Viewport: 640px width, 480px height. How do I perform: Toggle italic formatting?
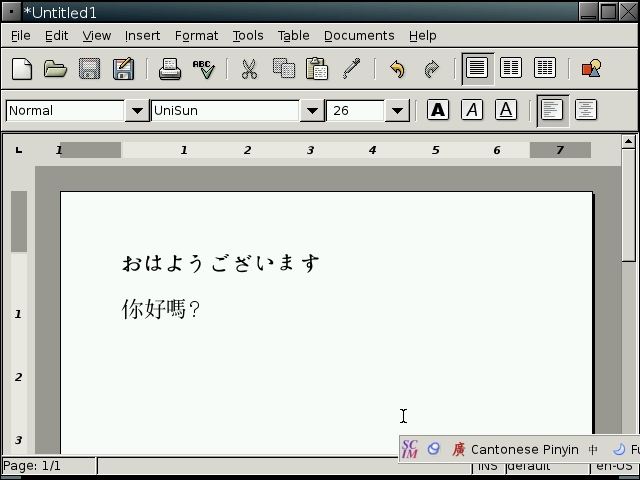pyautogui.click(x=472, y=110)
